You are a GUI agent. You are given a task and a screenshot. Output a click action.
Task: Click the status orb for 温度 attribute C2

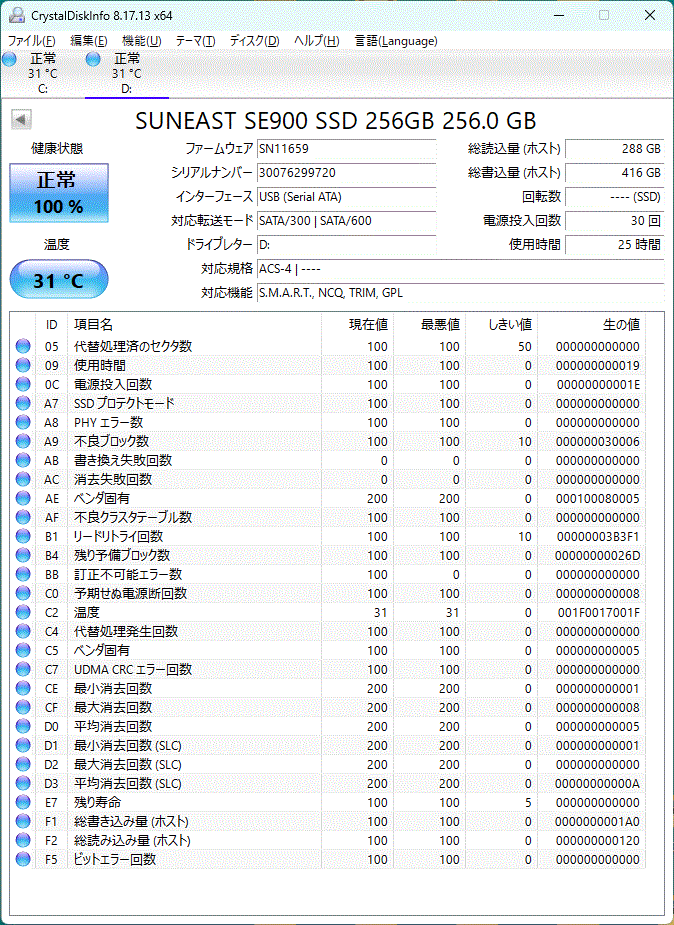[x=23, y=612]
